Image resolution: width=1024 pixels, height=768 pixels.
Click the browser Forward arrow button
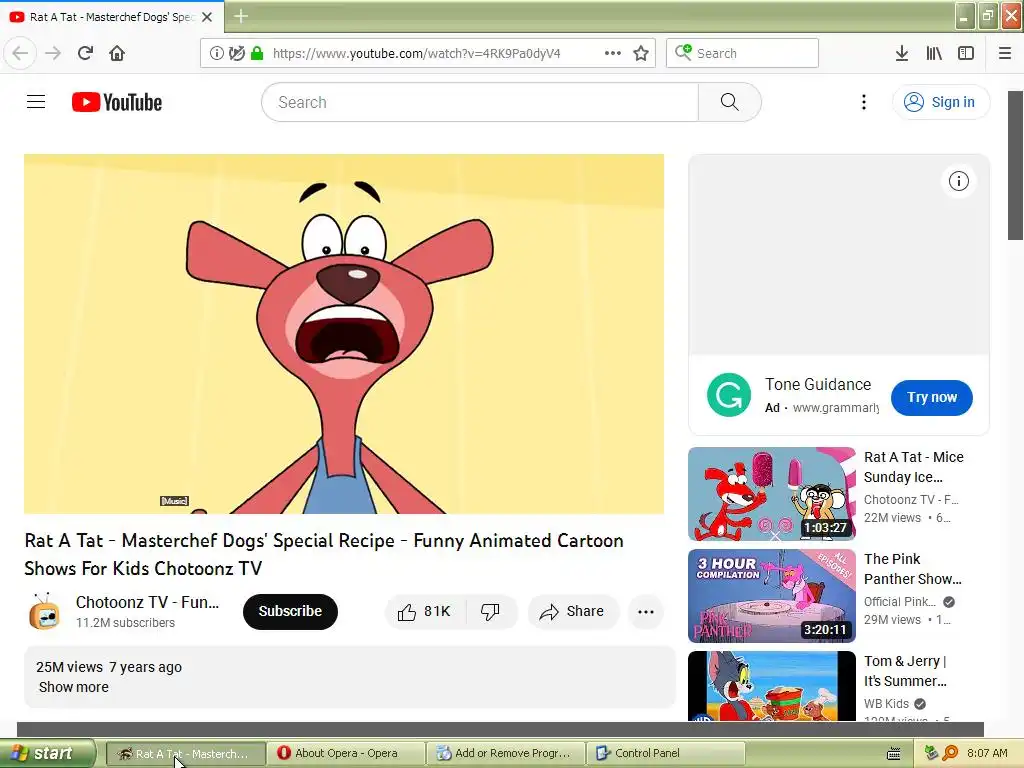pos(53,53)
